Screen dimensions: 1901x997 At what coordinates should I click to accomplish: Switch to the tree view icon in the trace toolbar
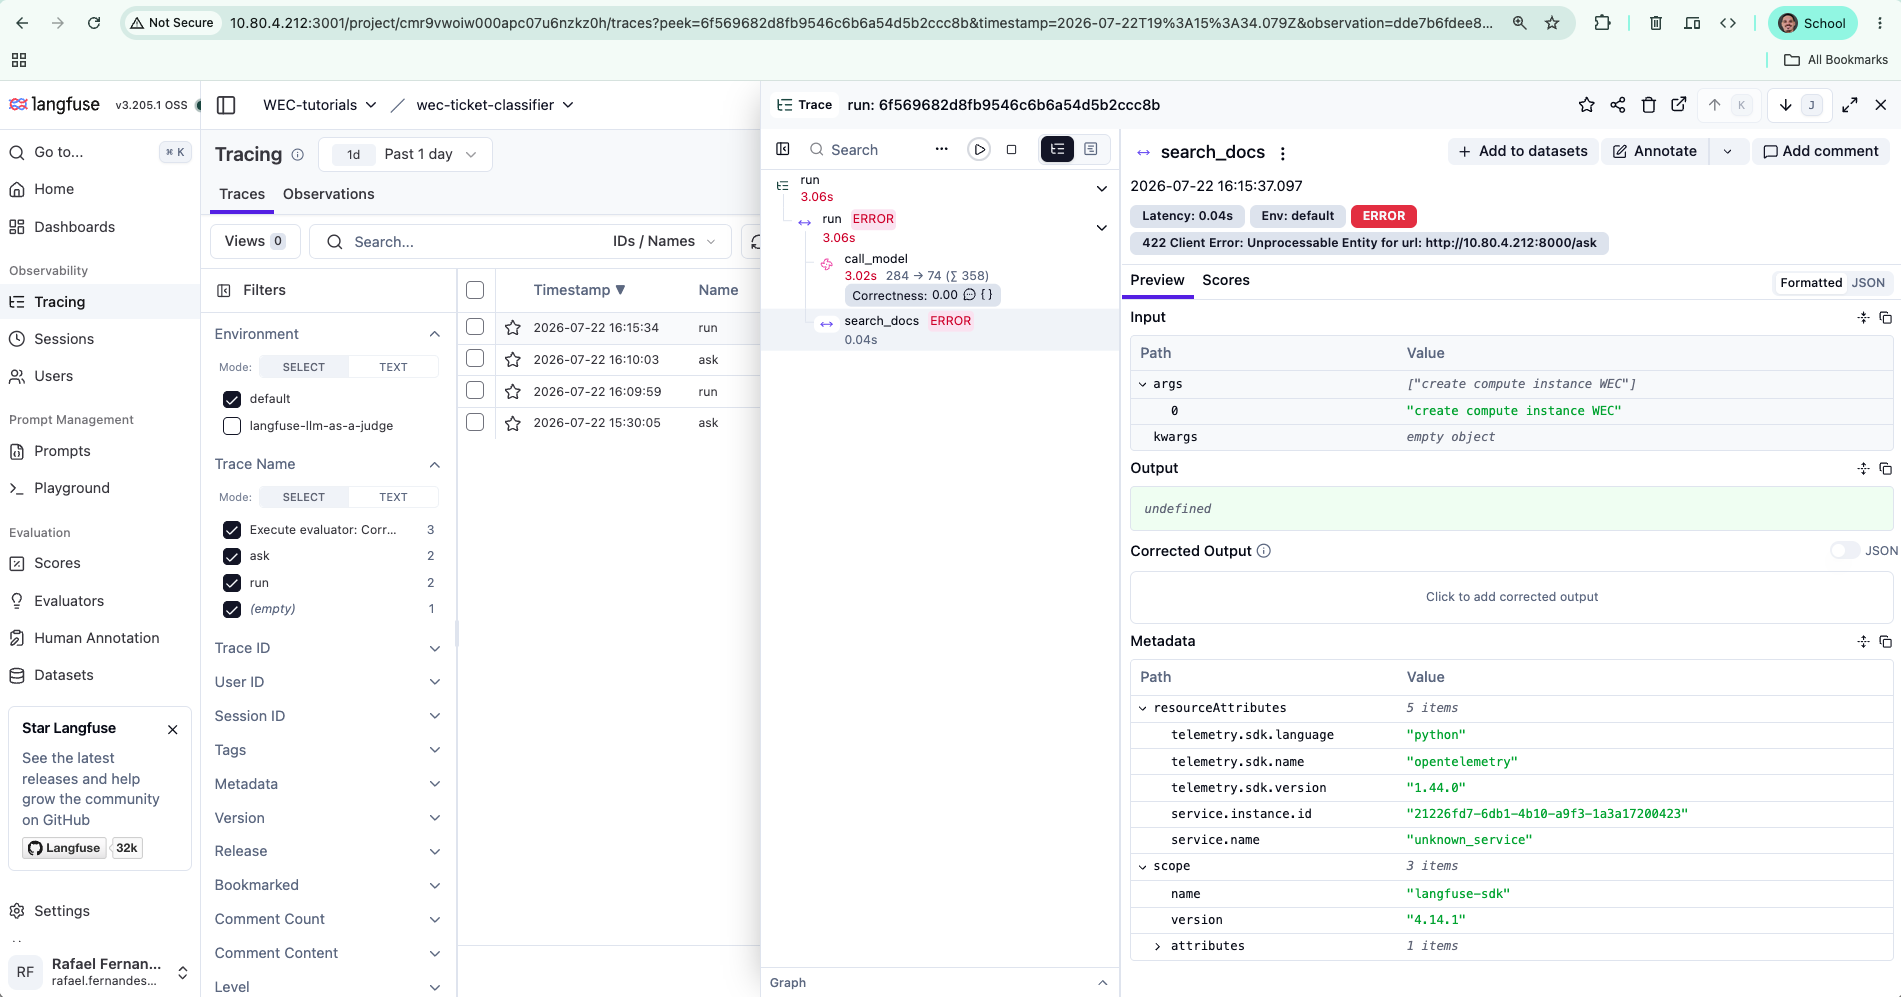click(x=1057, y=149)
